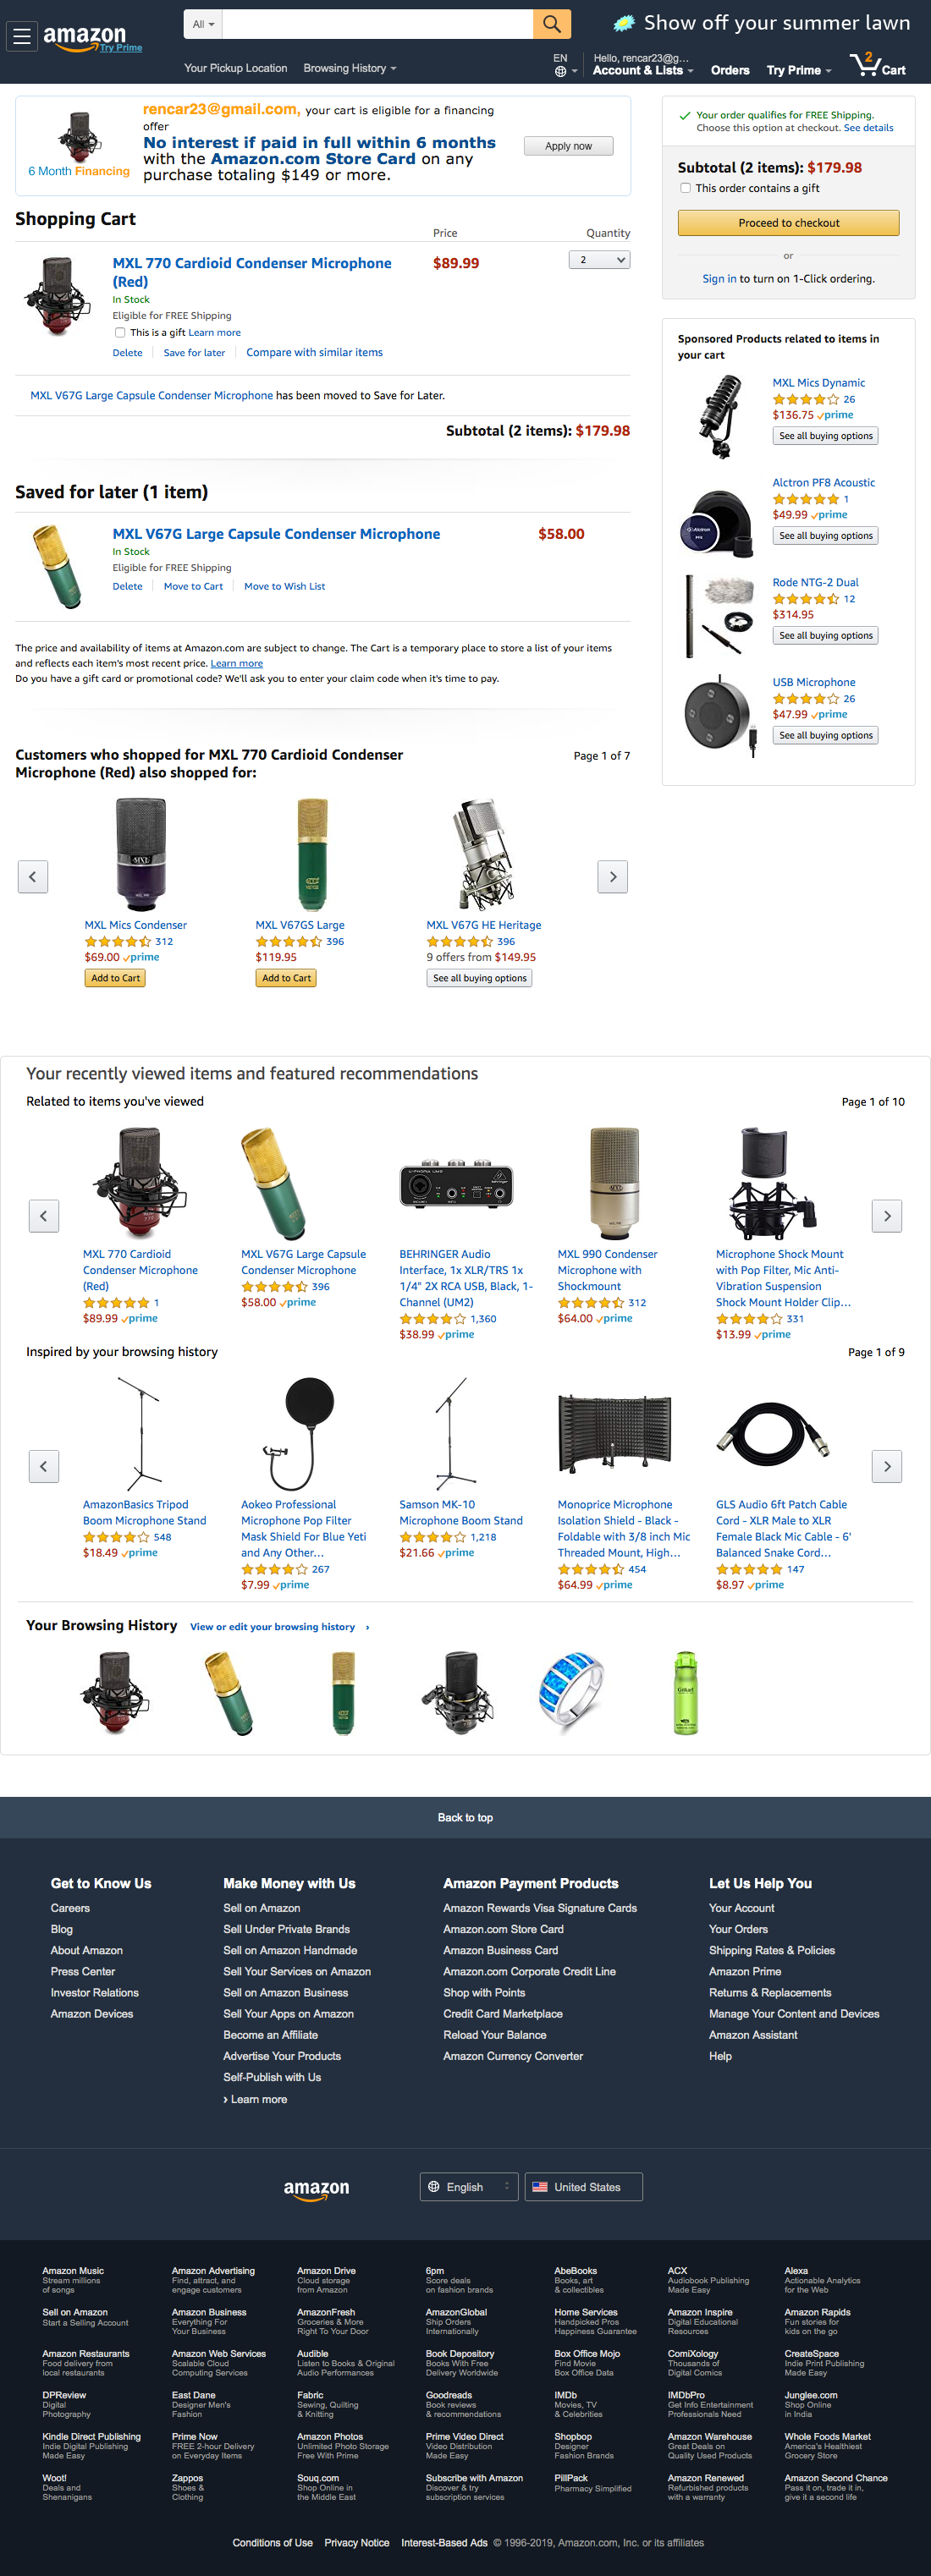Expand the Account & Lists menu
This screenshot has width=931, height=2576.
[x=642, y=70]
